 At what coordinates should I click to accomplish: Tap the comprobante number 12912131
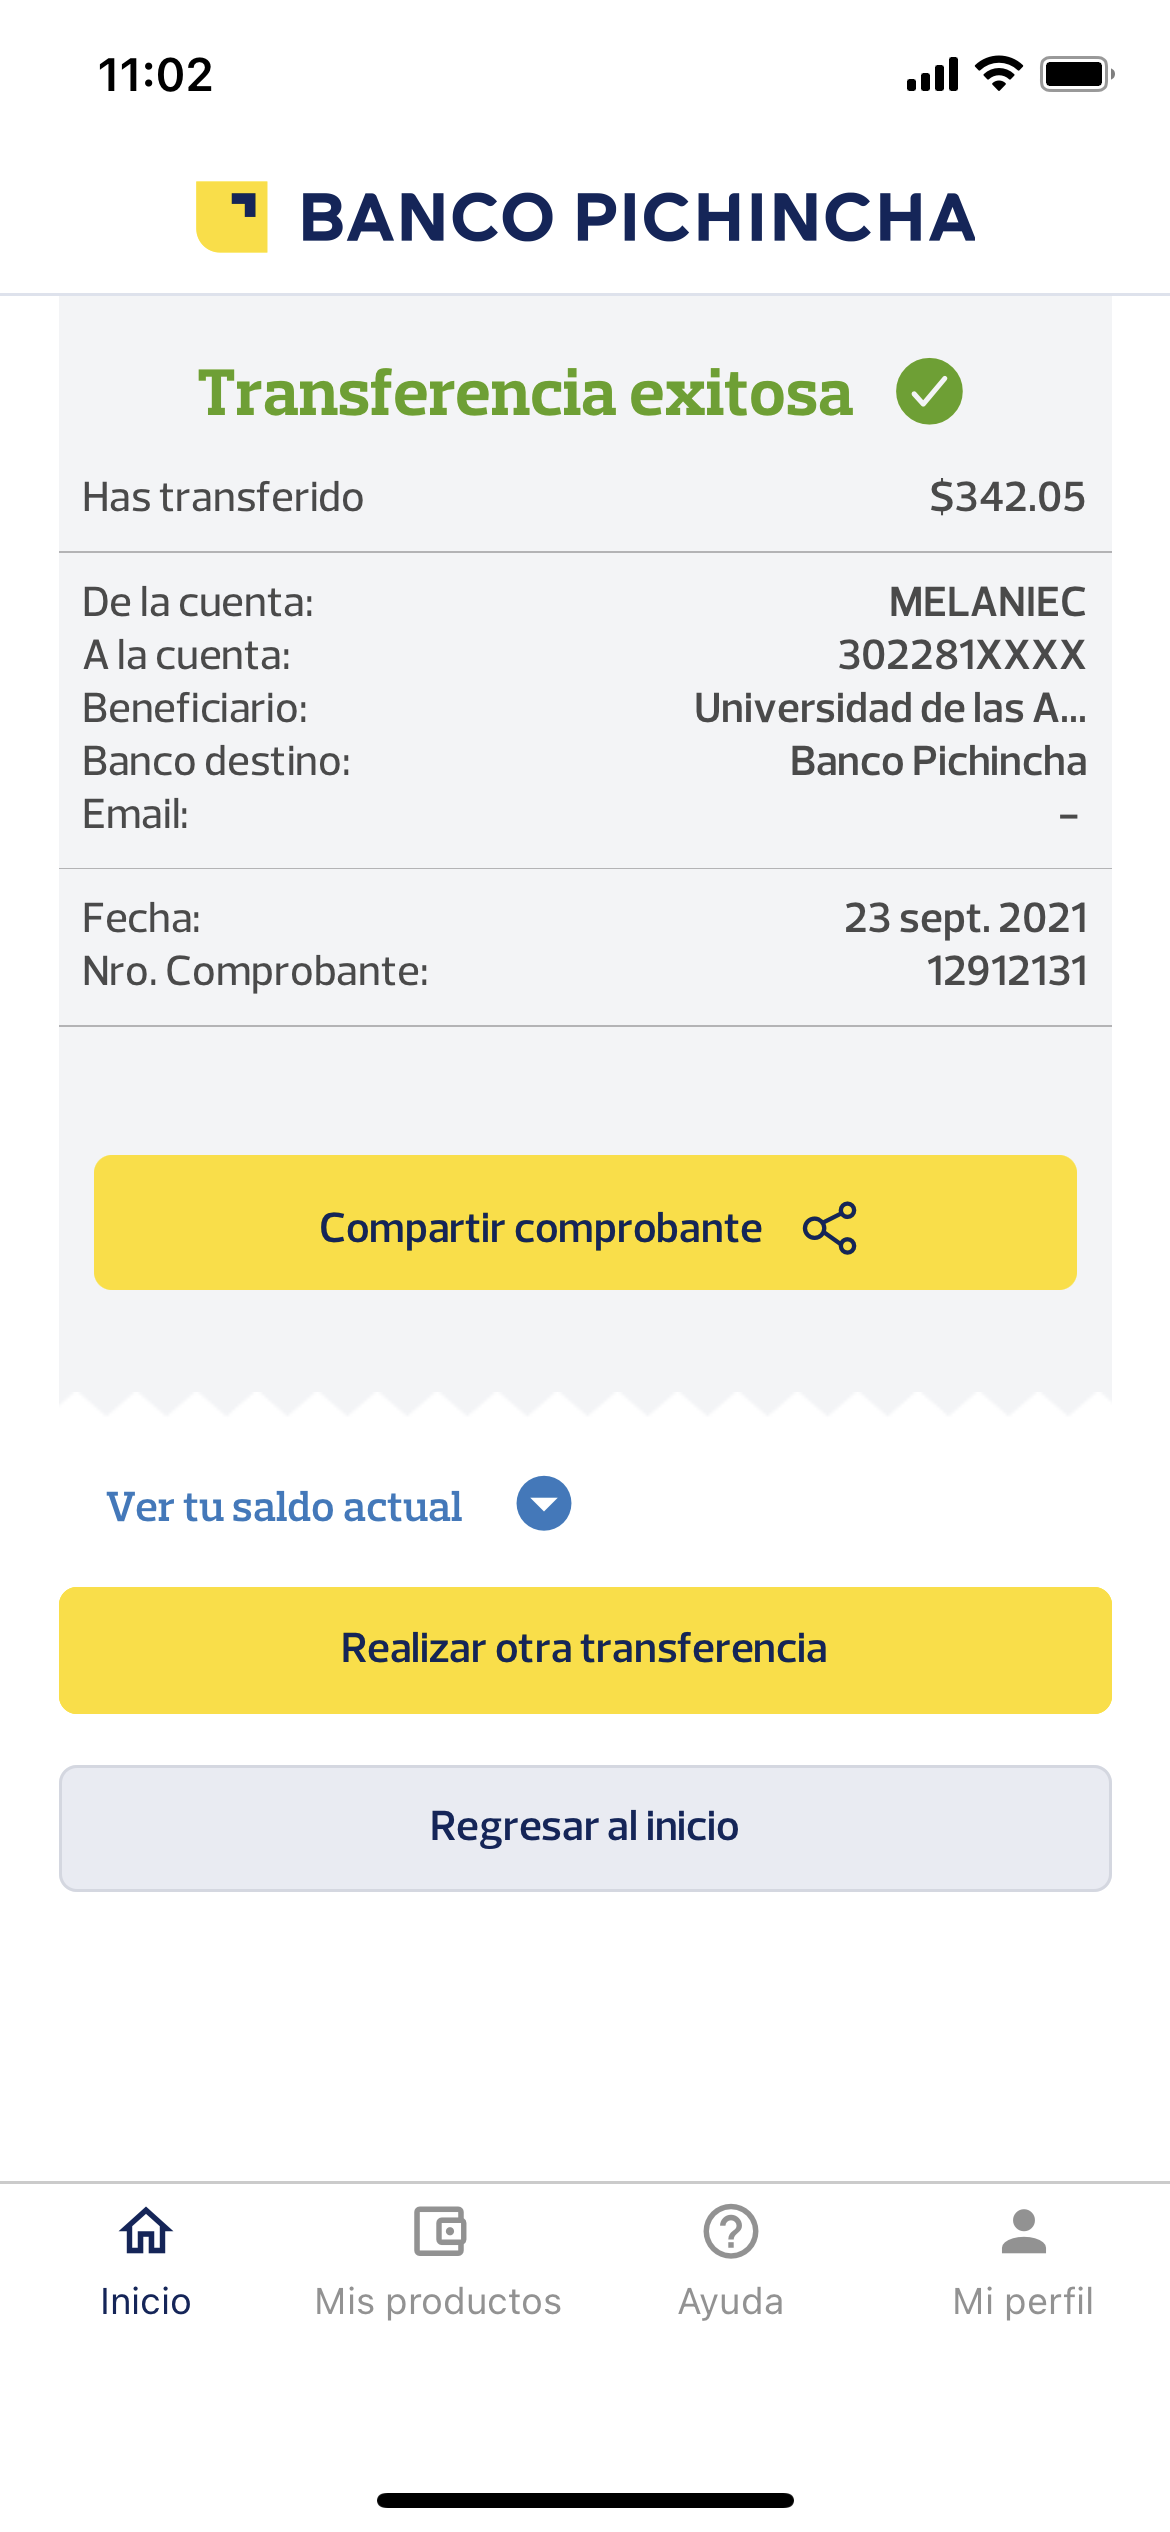[1006, 971]
